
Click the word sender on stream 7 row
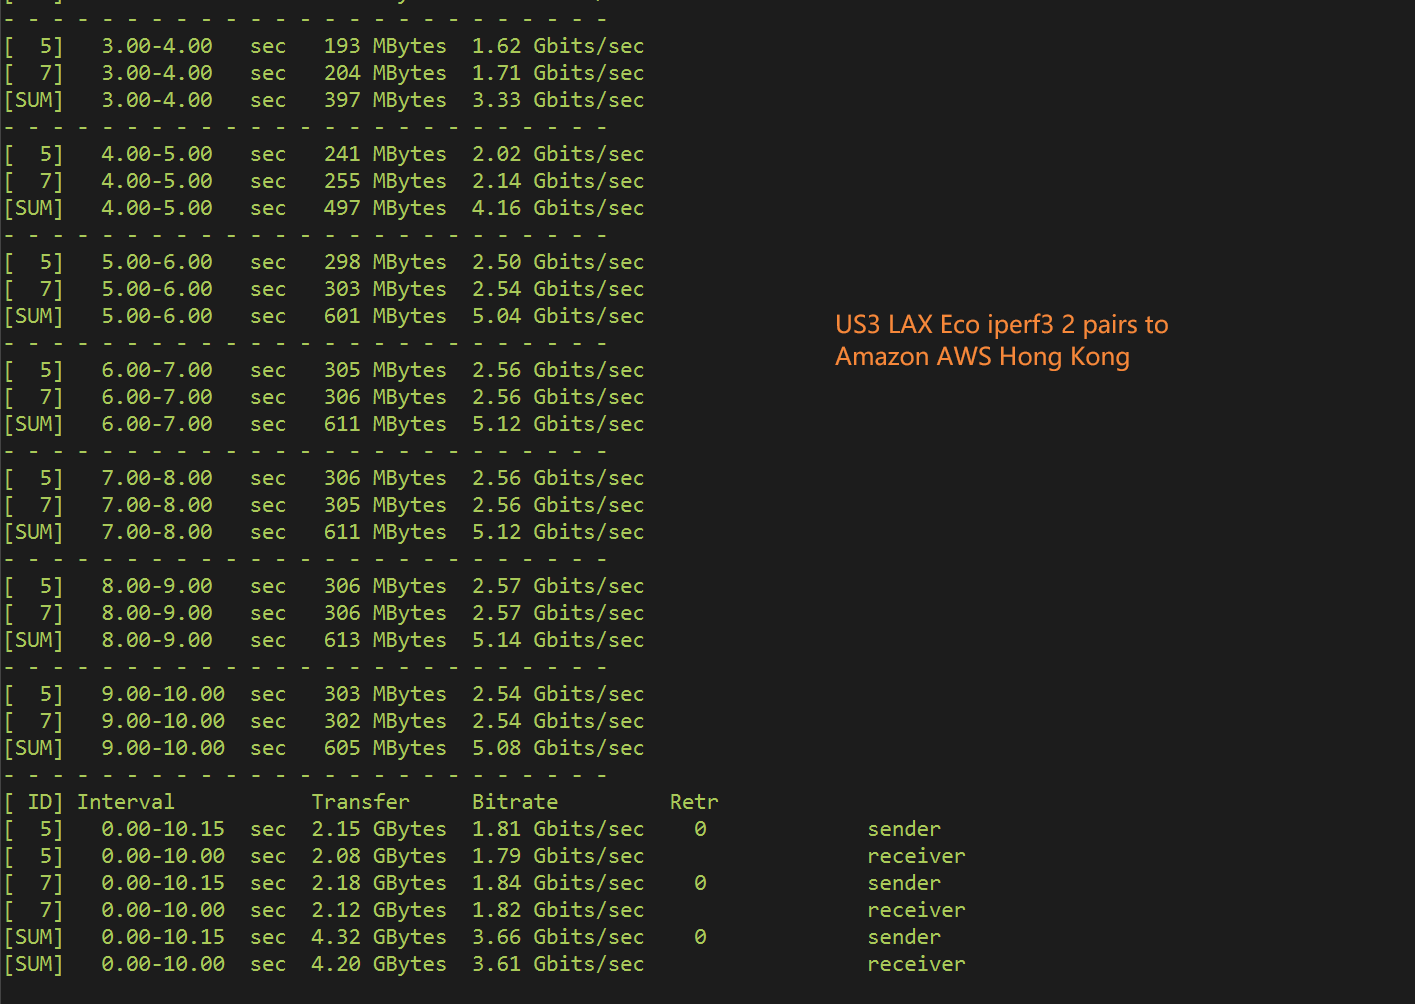[x=904, y=883]
